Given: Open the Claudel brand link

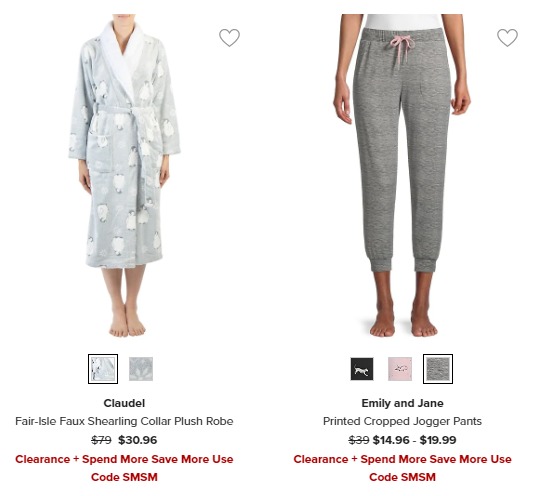Looking at the screenshot, I should point(124,403).
